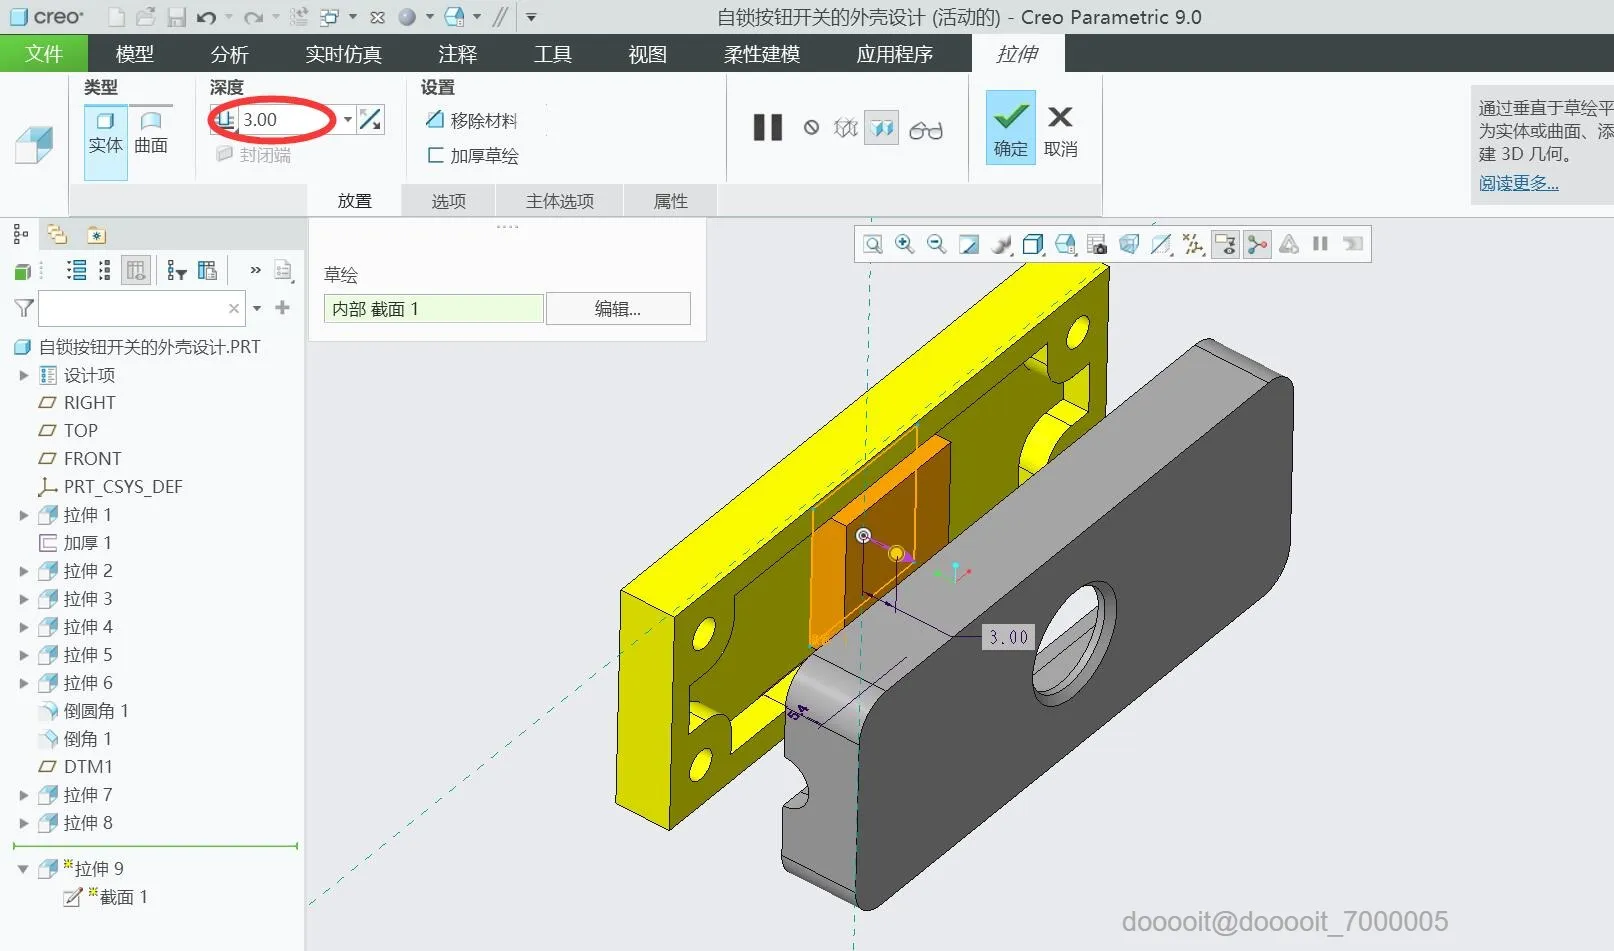
Task: Click Zoom In in graphics toolbar
Action: click(x=905, y=245)
